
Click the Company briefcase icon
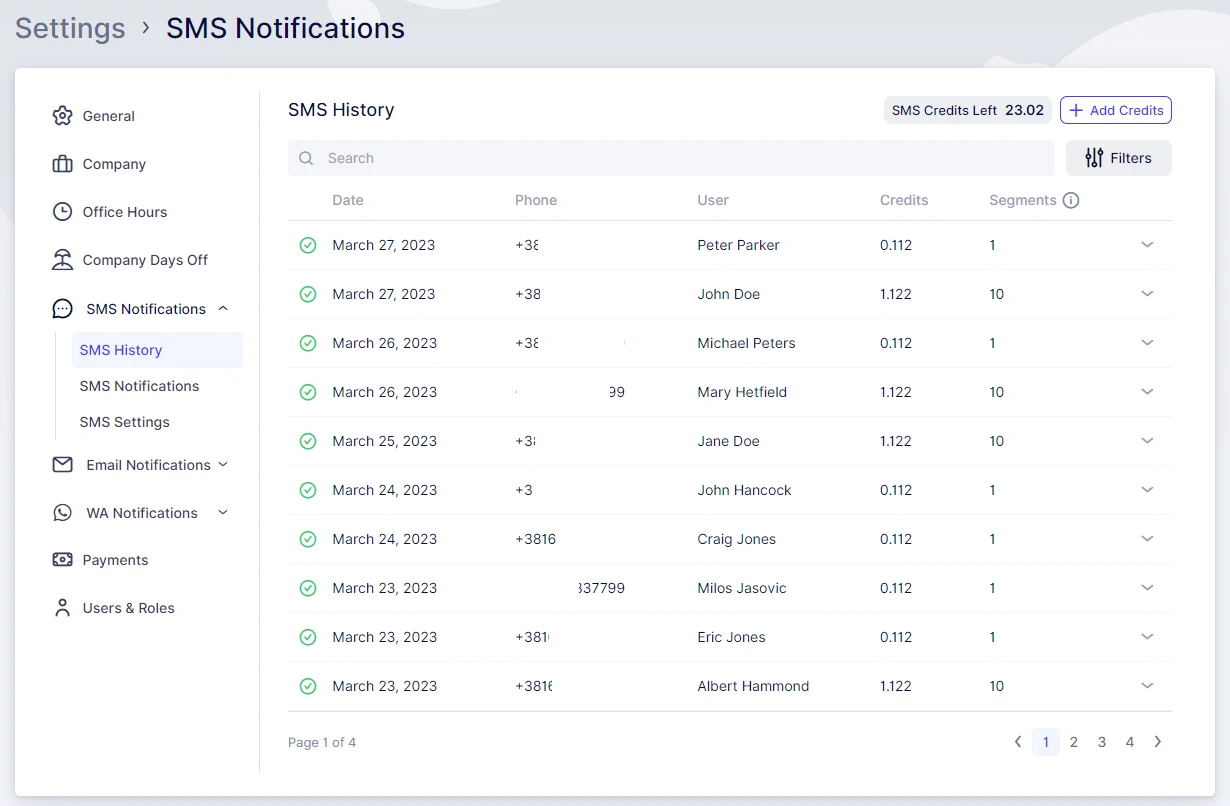click(x=62, y=164)
